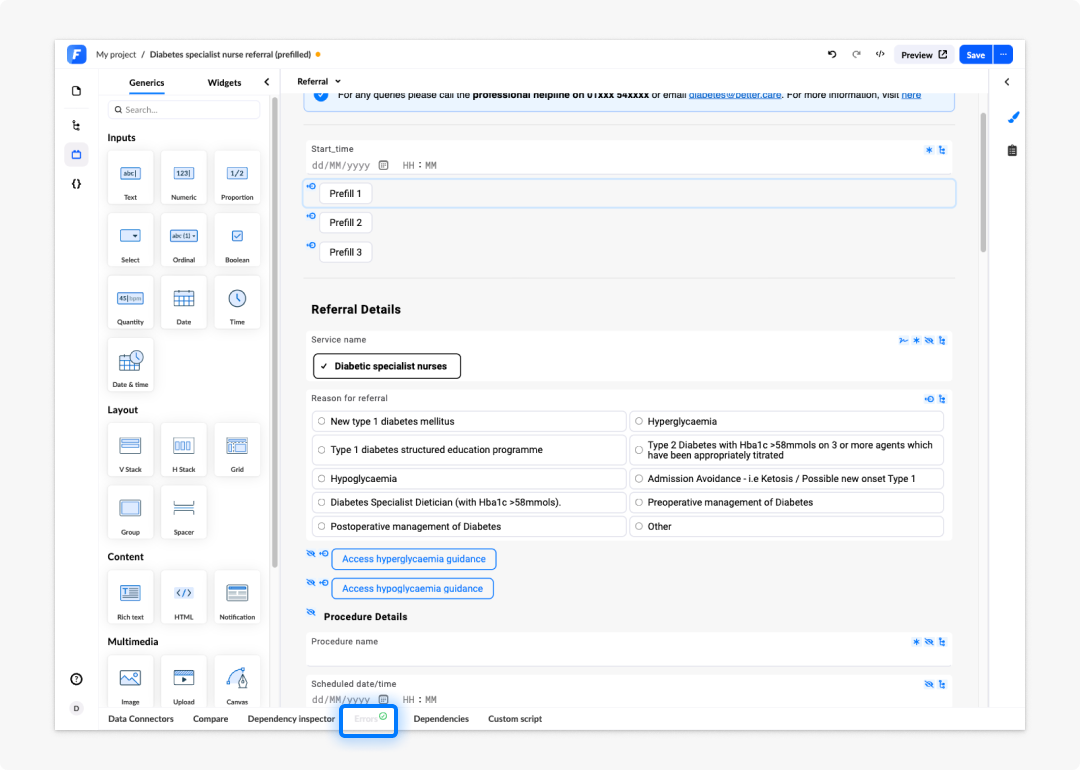Open the Referral dropdown
This screenshot has height=770, width=1080.
pos(319,81)
